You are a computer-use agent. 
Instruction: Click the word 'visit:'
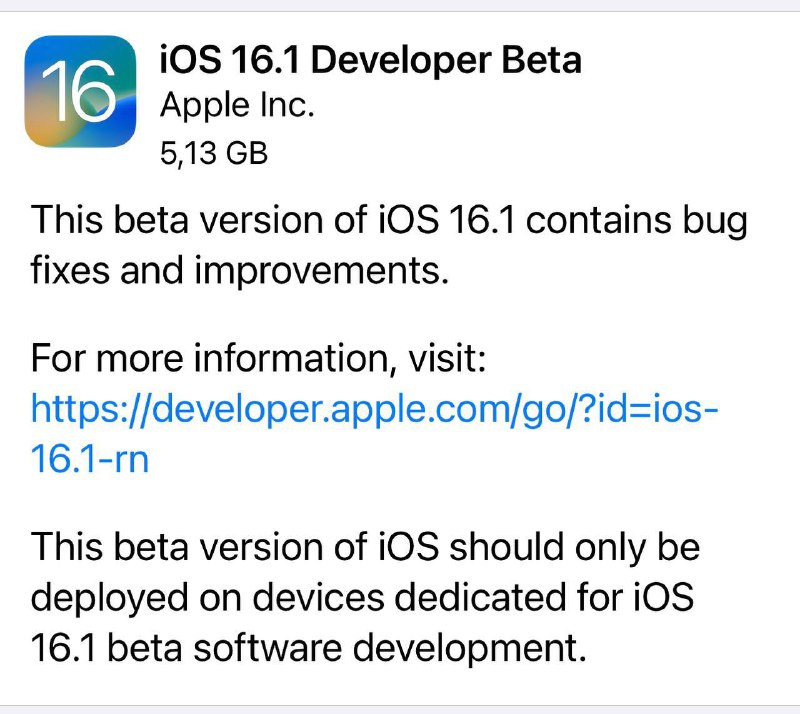tap(447, 359)
